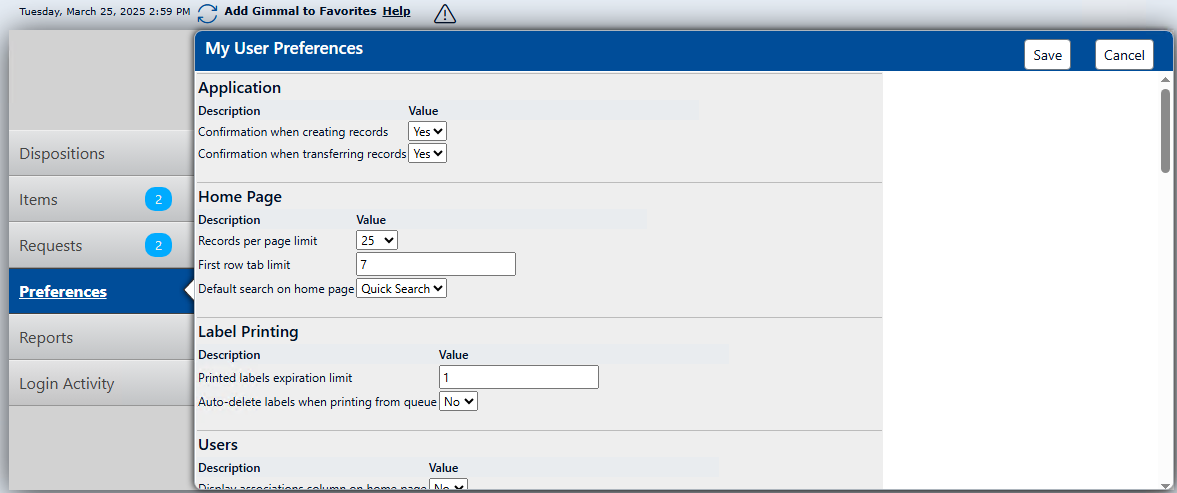Click the Items count badge
The height and width of the screenshot is (493, 1177).
click(158, 200)
